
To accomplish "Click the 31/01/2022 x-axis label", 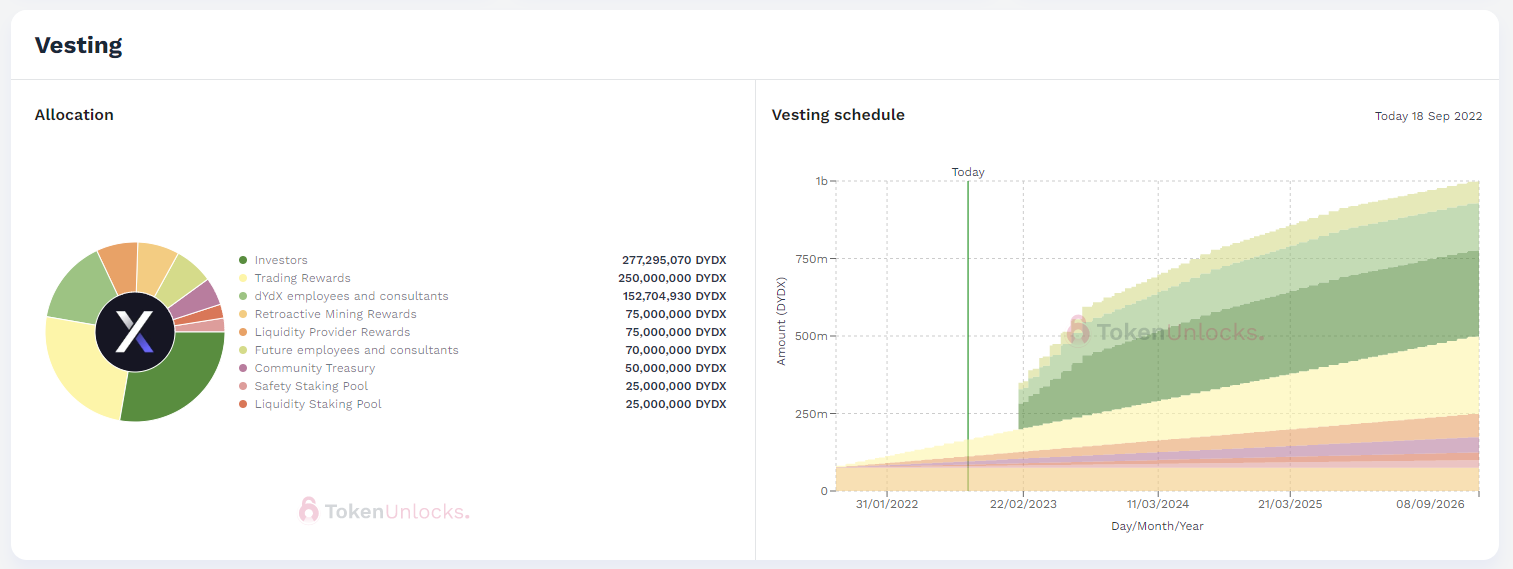I will coord(887,504).
